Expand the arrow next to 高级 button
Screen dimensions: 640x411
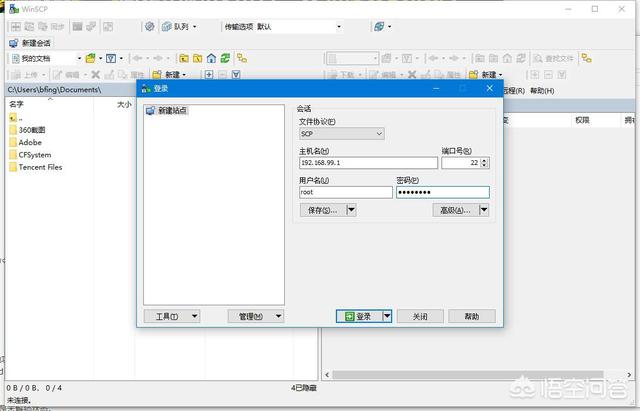click(x=484, y=210)
